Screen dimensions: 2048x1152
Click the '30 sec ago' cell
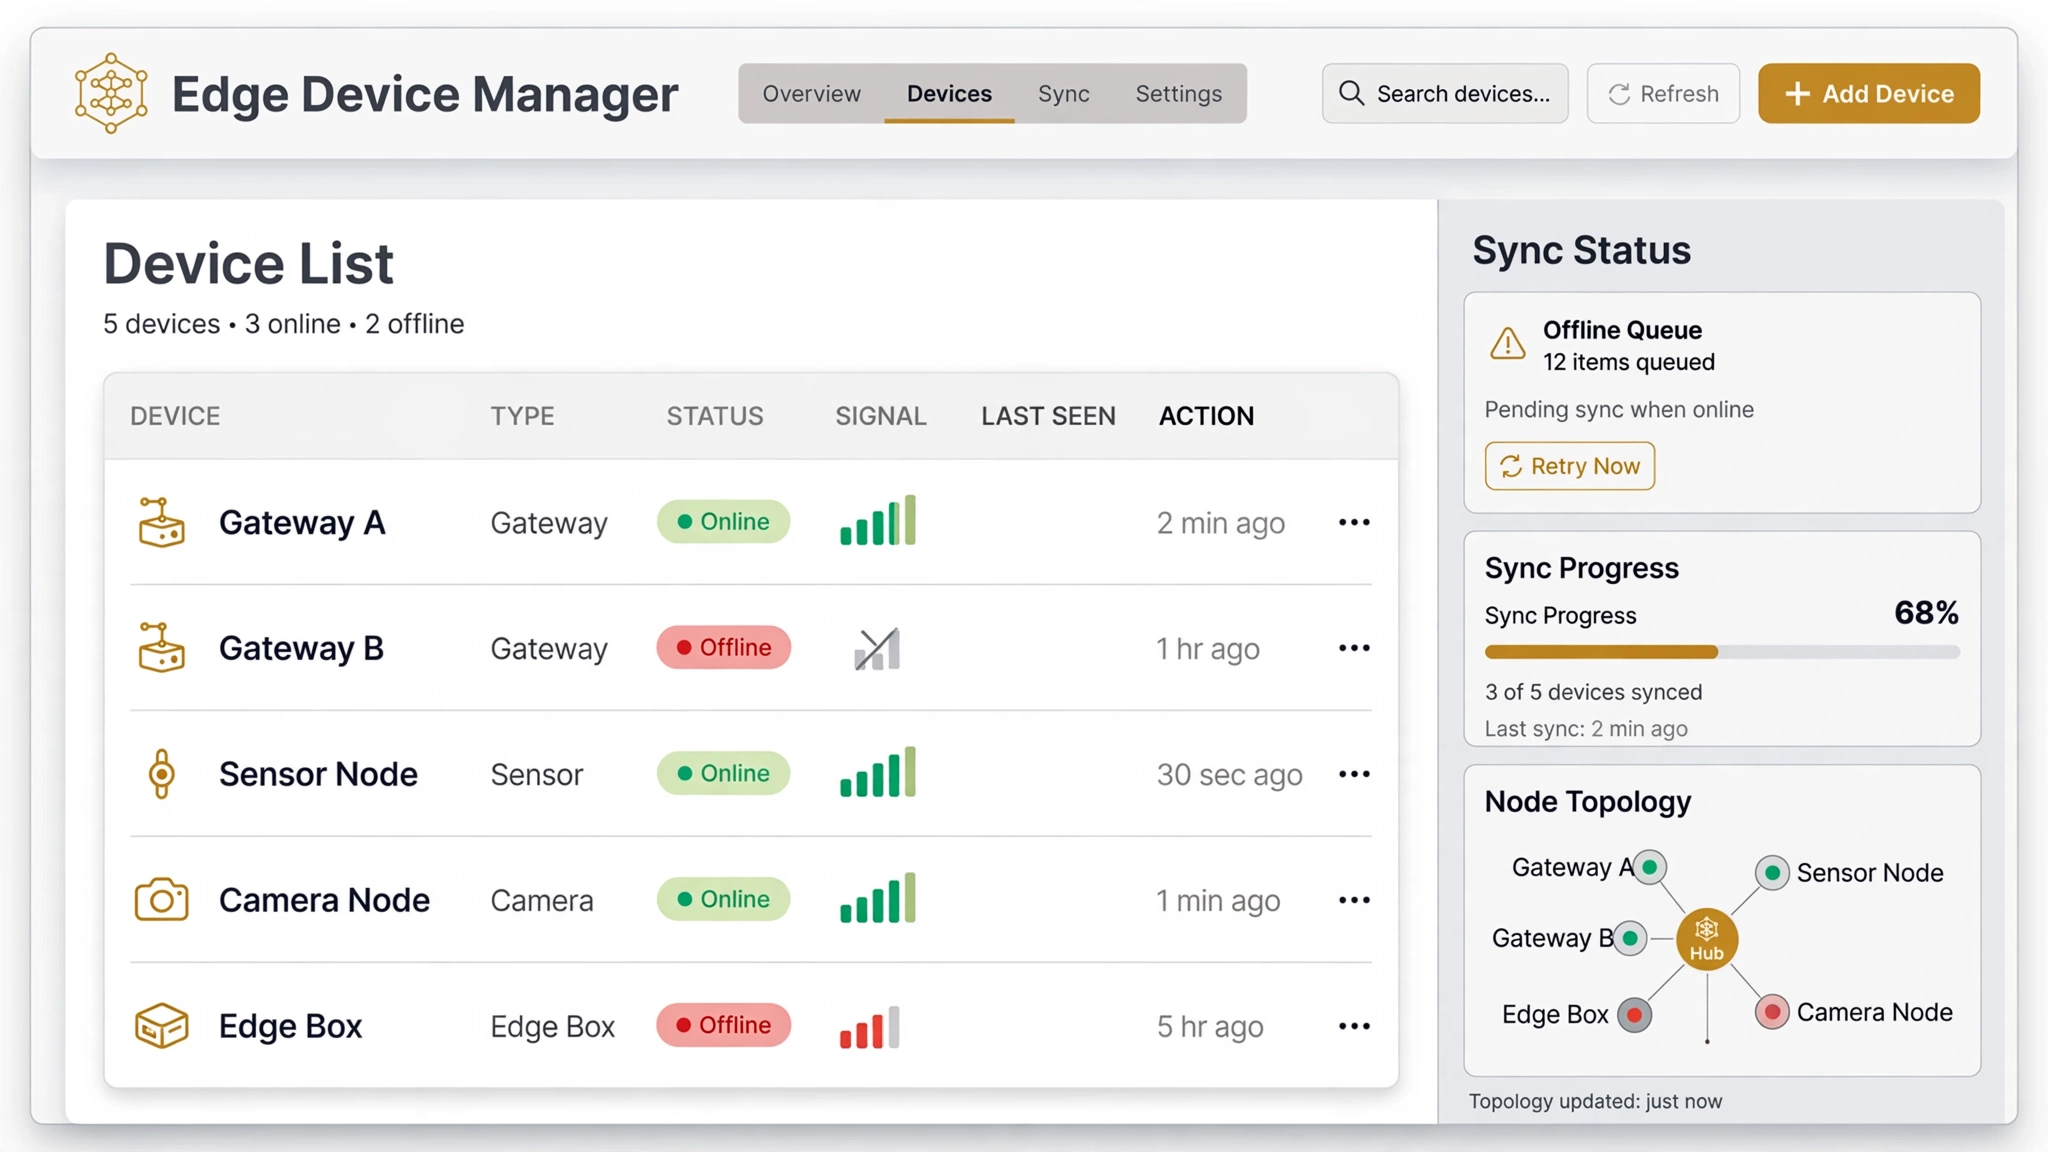click(x=1230, y=775)
